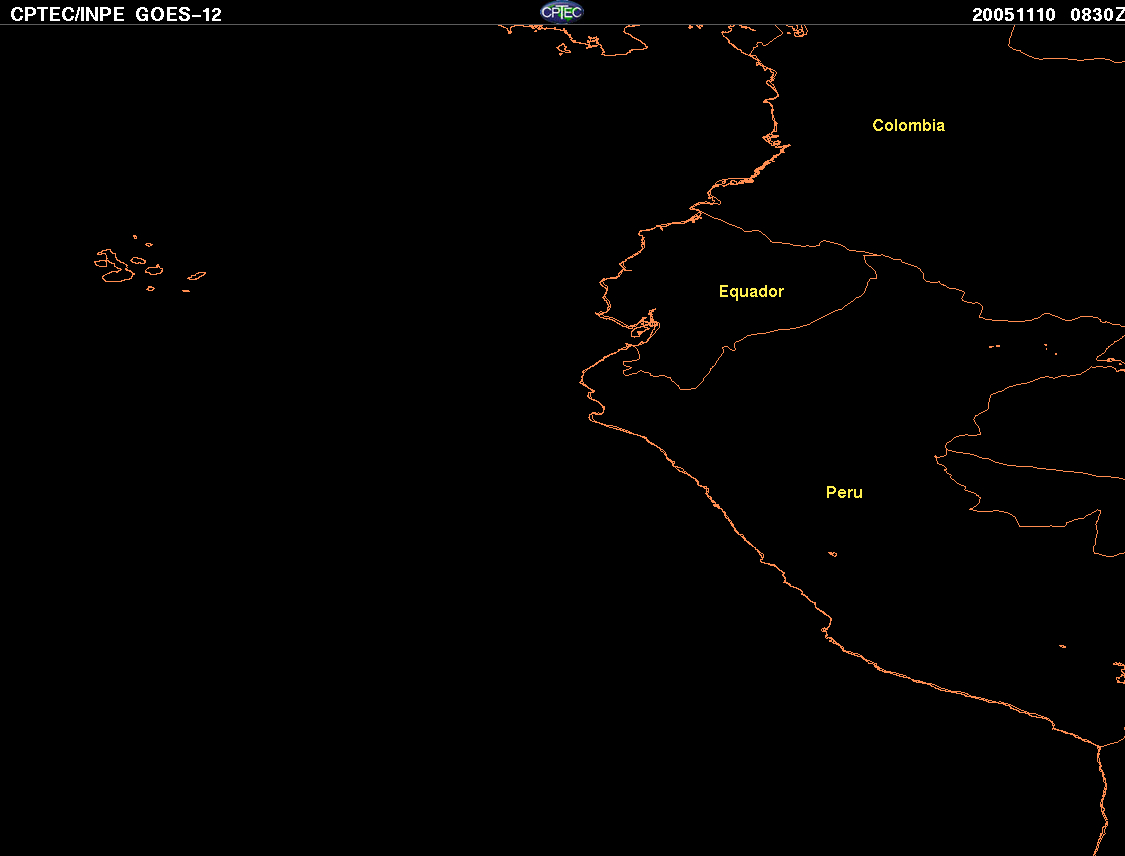Screen dimensions: 1125x856
Task: Click the 0830Z time stamp
Action: click(x=1097, y=15)
